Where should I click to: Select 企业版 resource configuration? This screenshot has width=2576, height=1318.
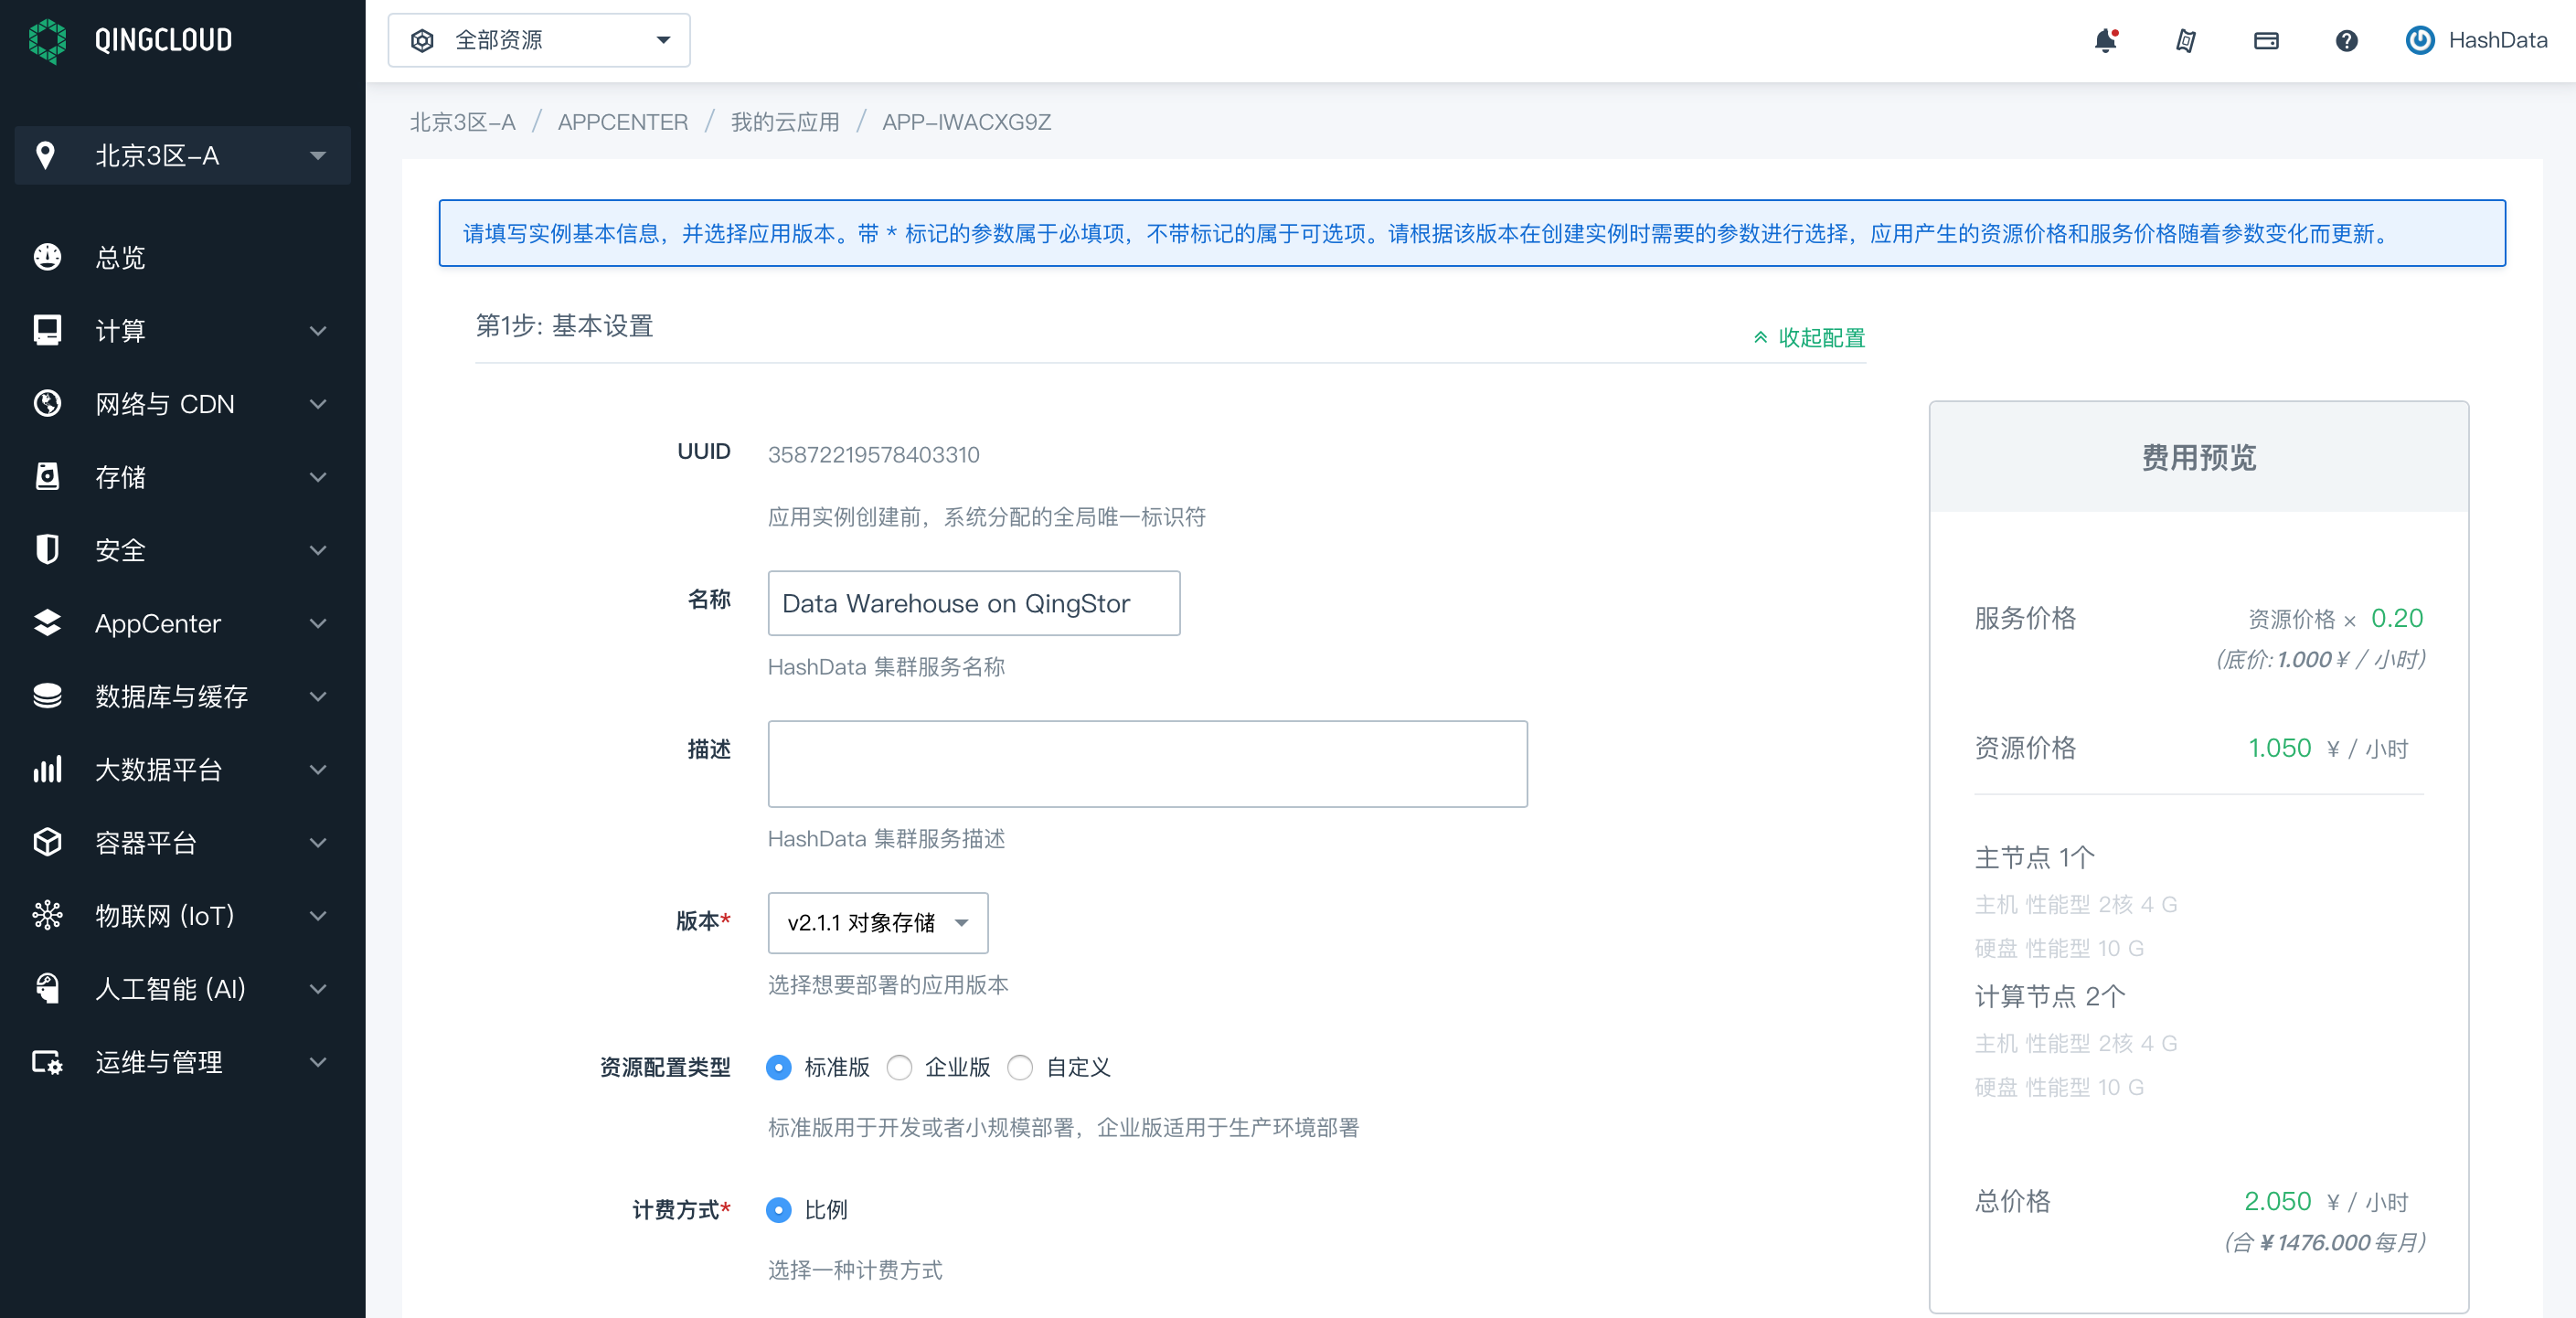click(899, 1067)
